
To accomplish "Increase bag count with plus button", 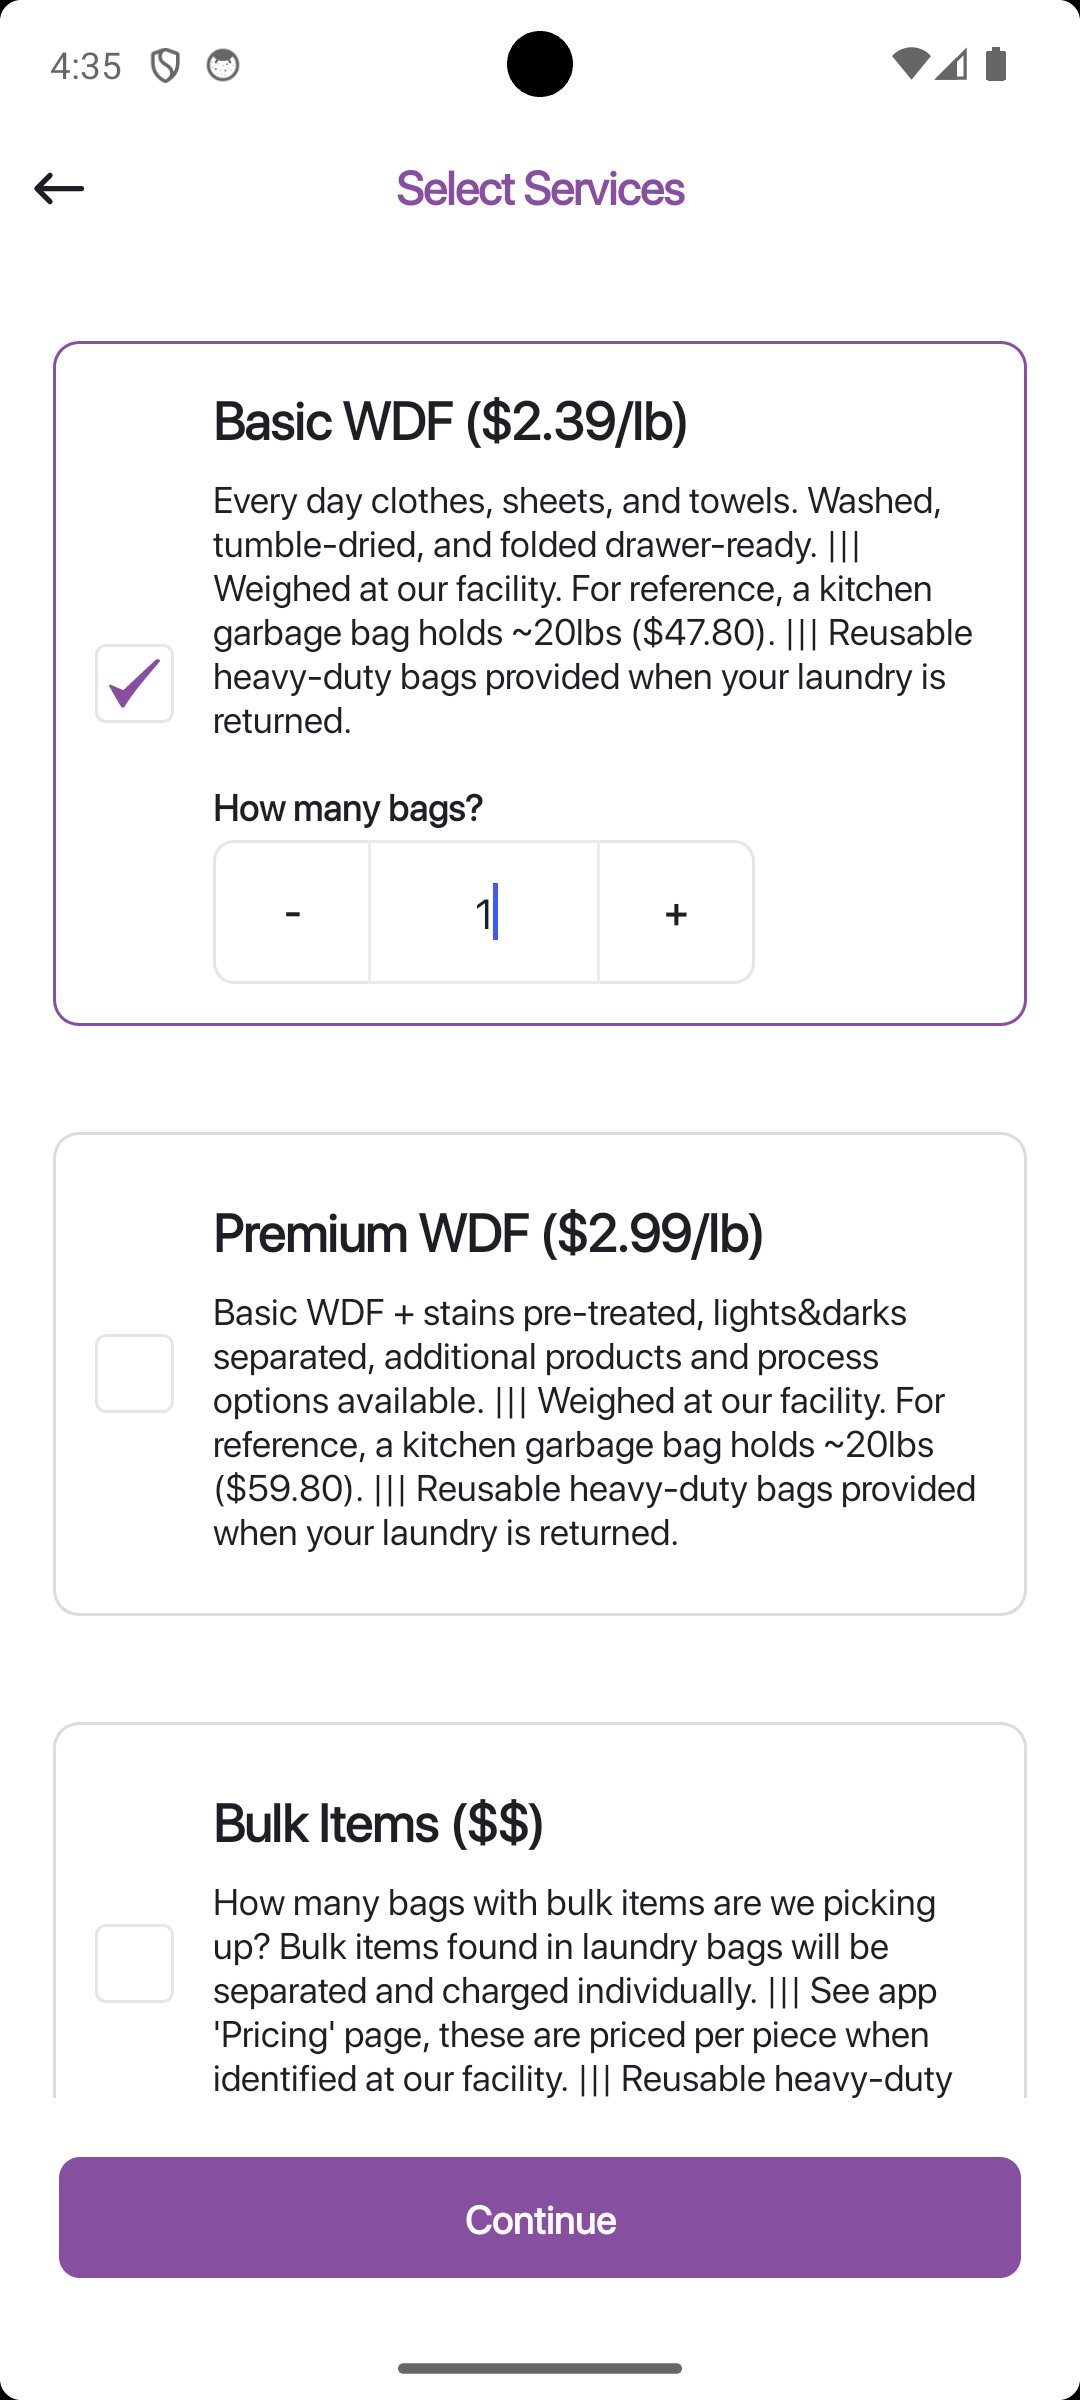I will click(x=676, y=912).
